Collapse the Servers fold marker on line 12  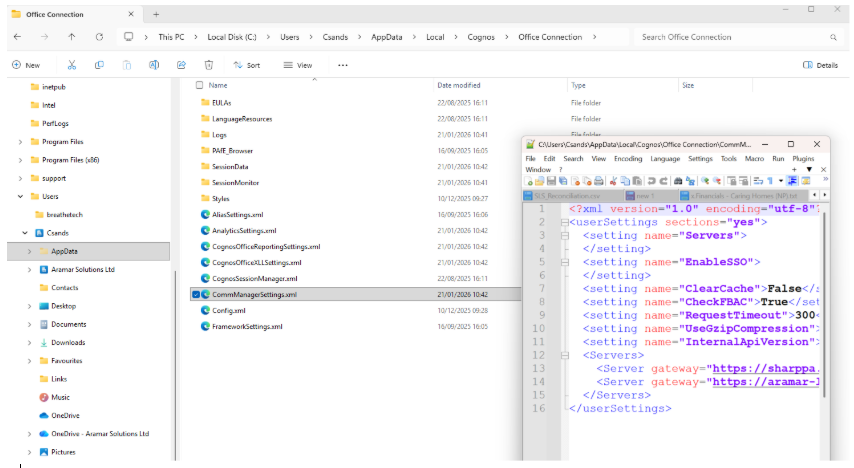pyautogui.click(x=565, y=355)
